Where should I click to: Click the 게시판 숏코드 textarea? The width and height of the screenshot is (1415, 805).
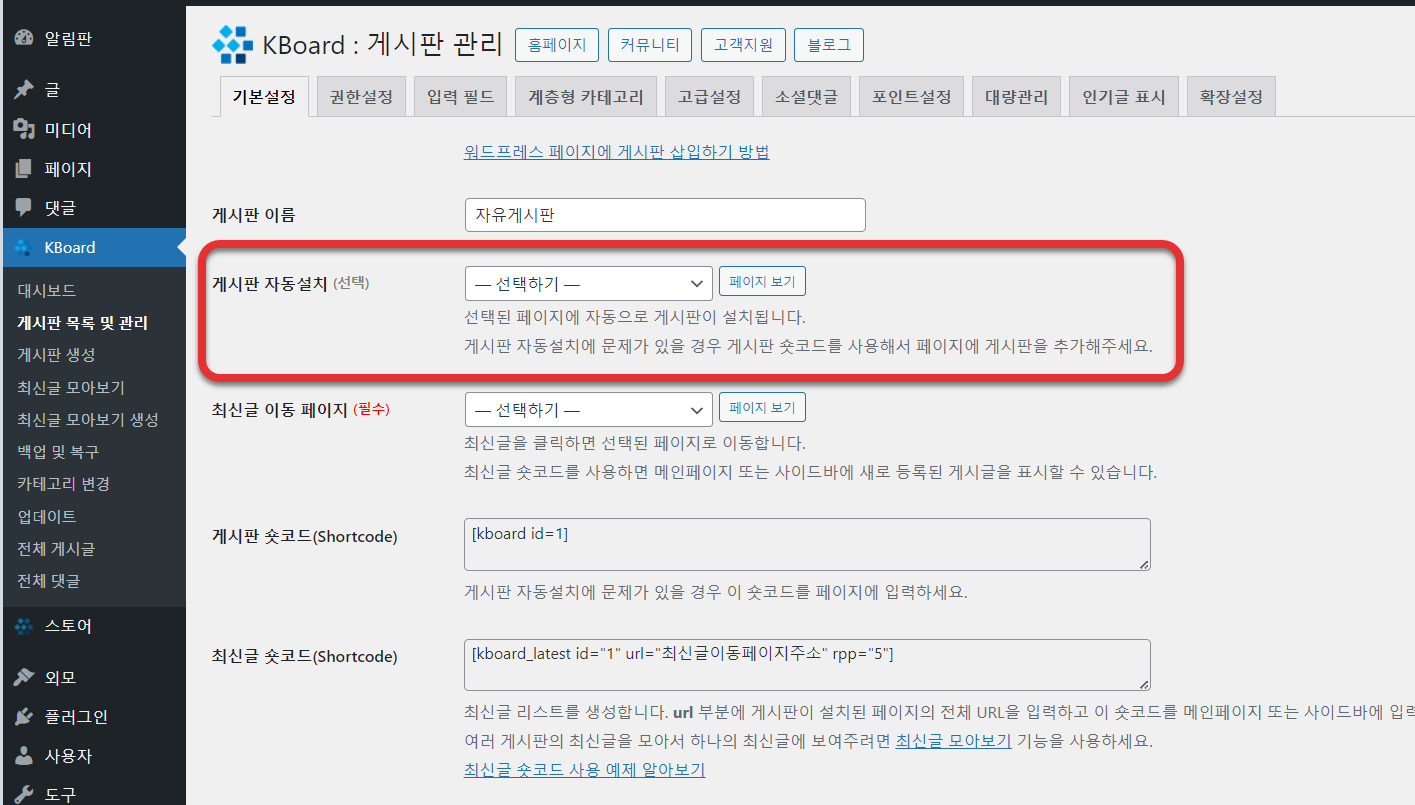[x=808, y=545]
